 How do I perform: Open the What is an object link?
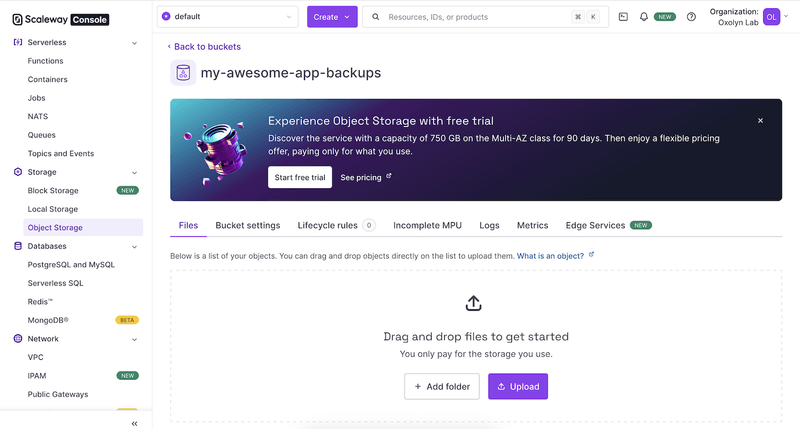[555, 256]
